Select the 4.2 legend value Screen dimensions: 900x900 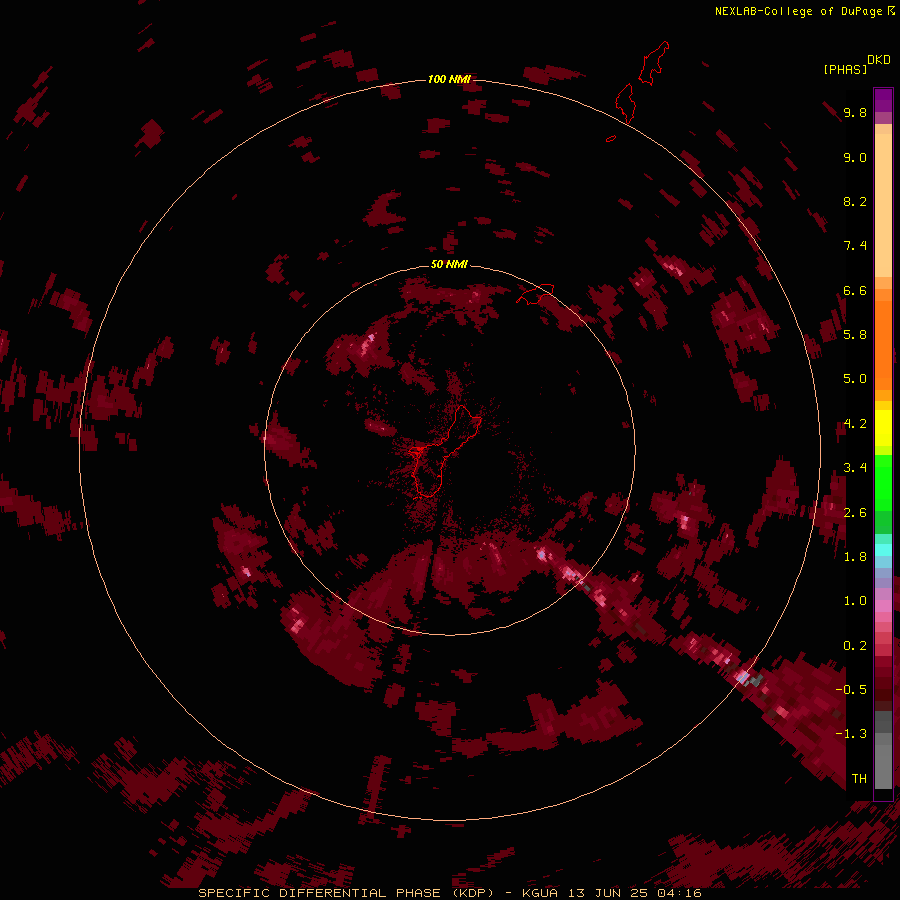tap(855, 424)
